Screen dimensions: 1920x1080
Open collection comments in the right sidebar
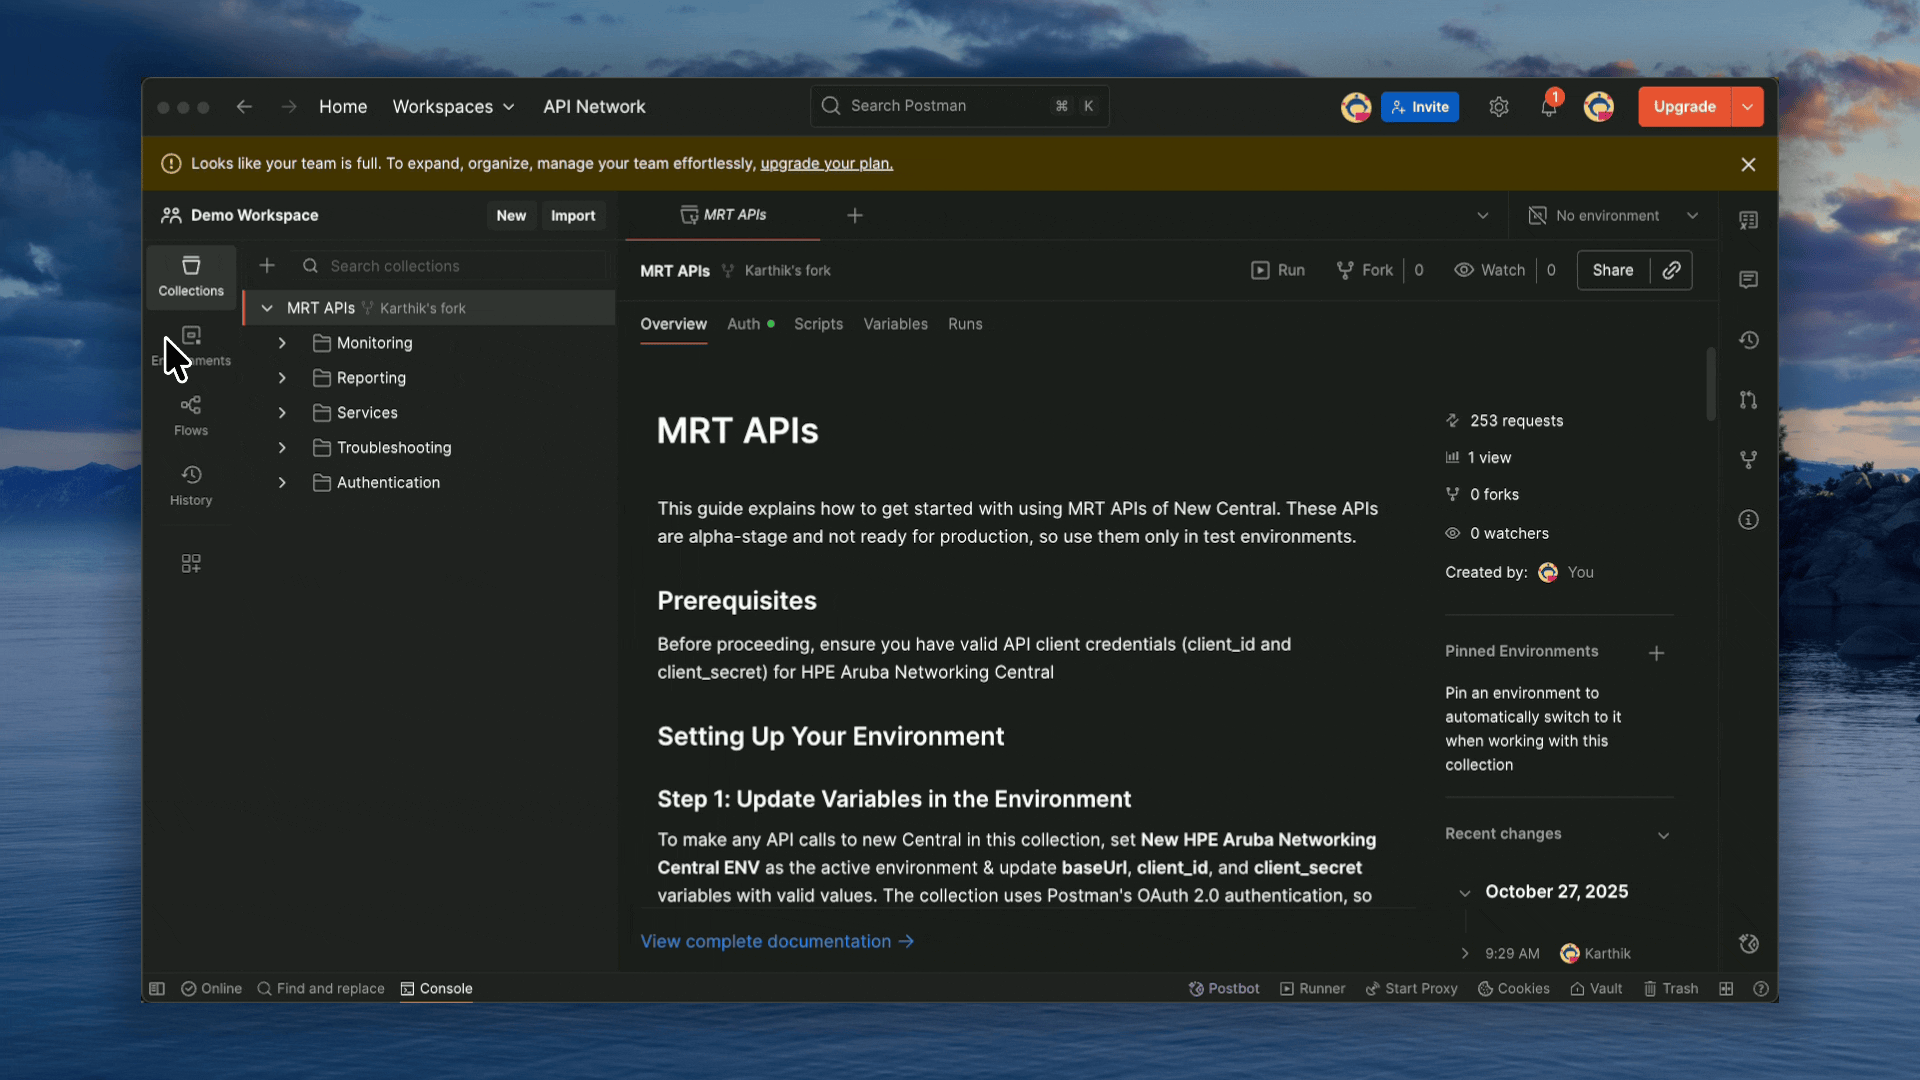pos(1750,280)
